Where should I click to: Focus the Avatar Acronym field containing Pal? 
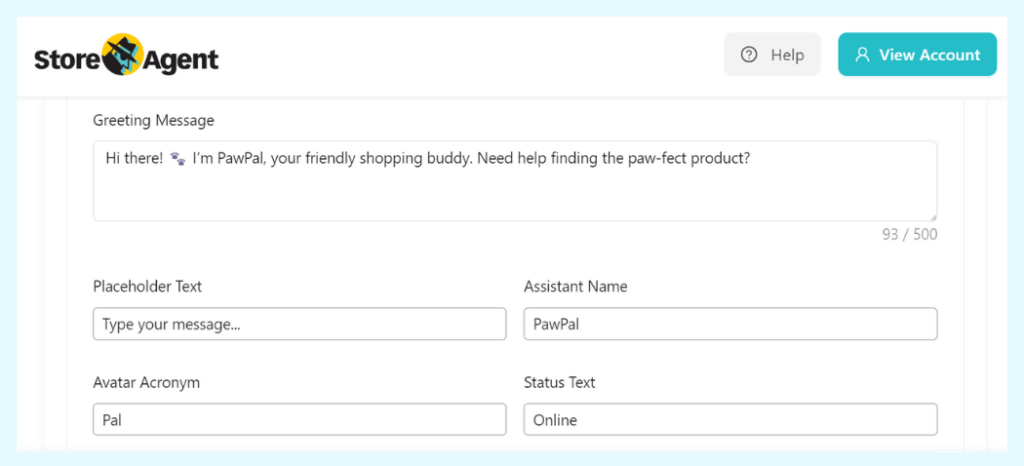click(299, 420)
